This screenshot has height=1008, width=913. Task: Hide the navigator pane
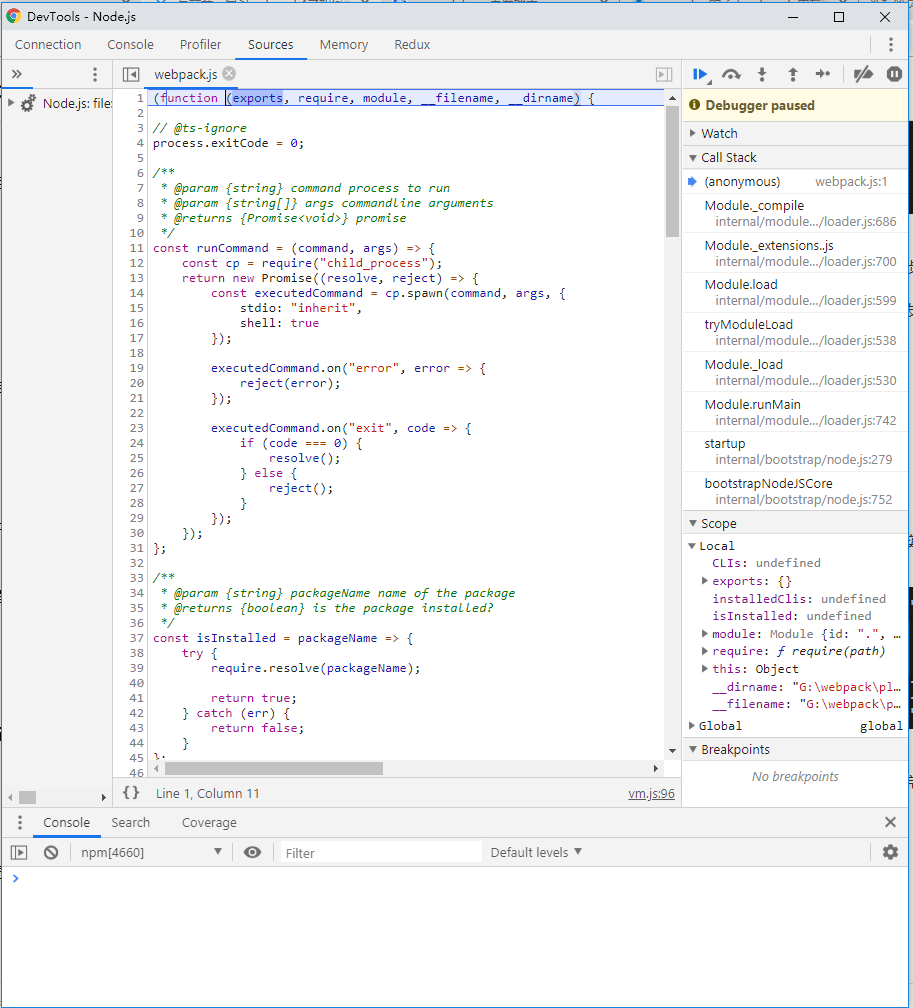tap(131, 74)
